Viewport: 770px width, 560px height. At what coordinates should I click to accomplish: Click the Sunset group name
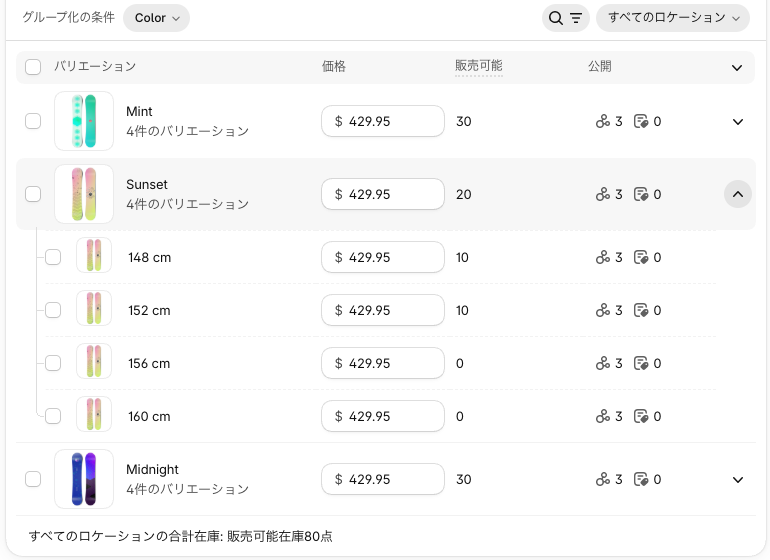pos(147,185)
